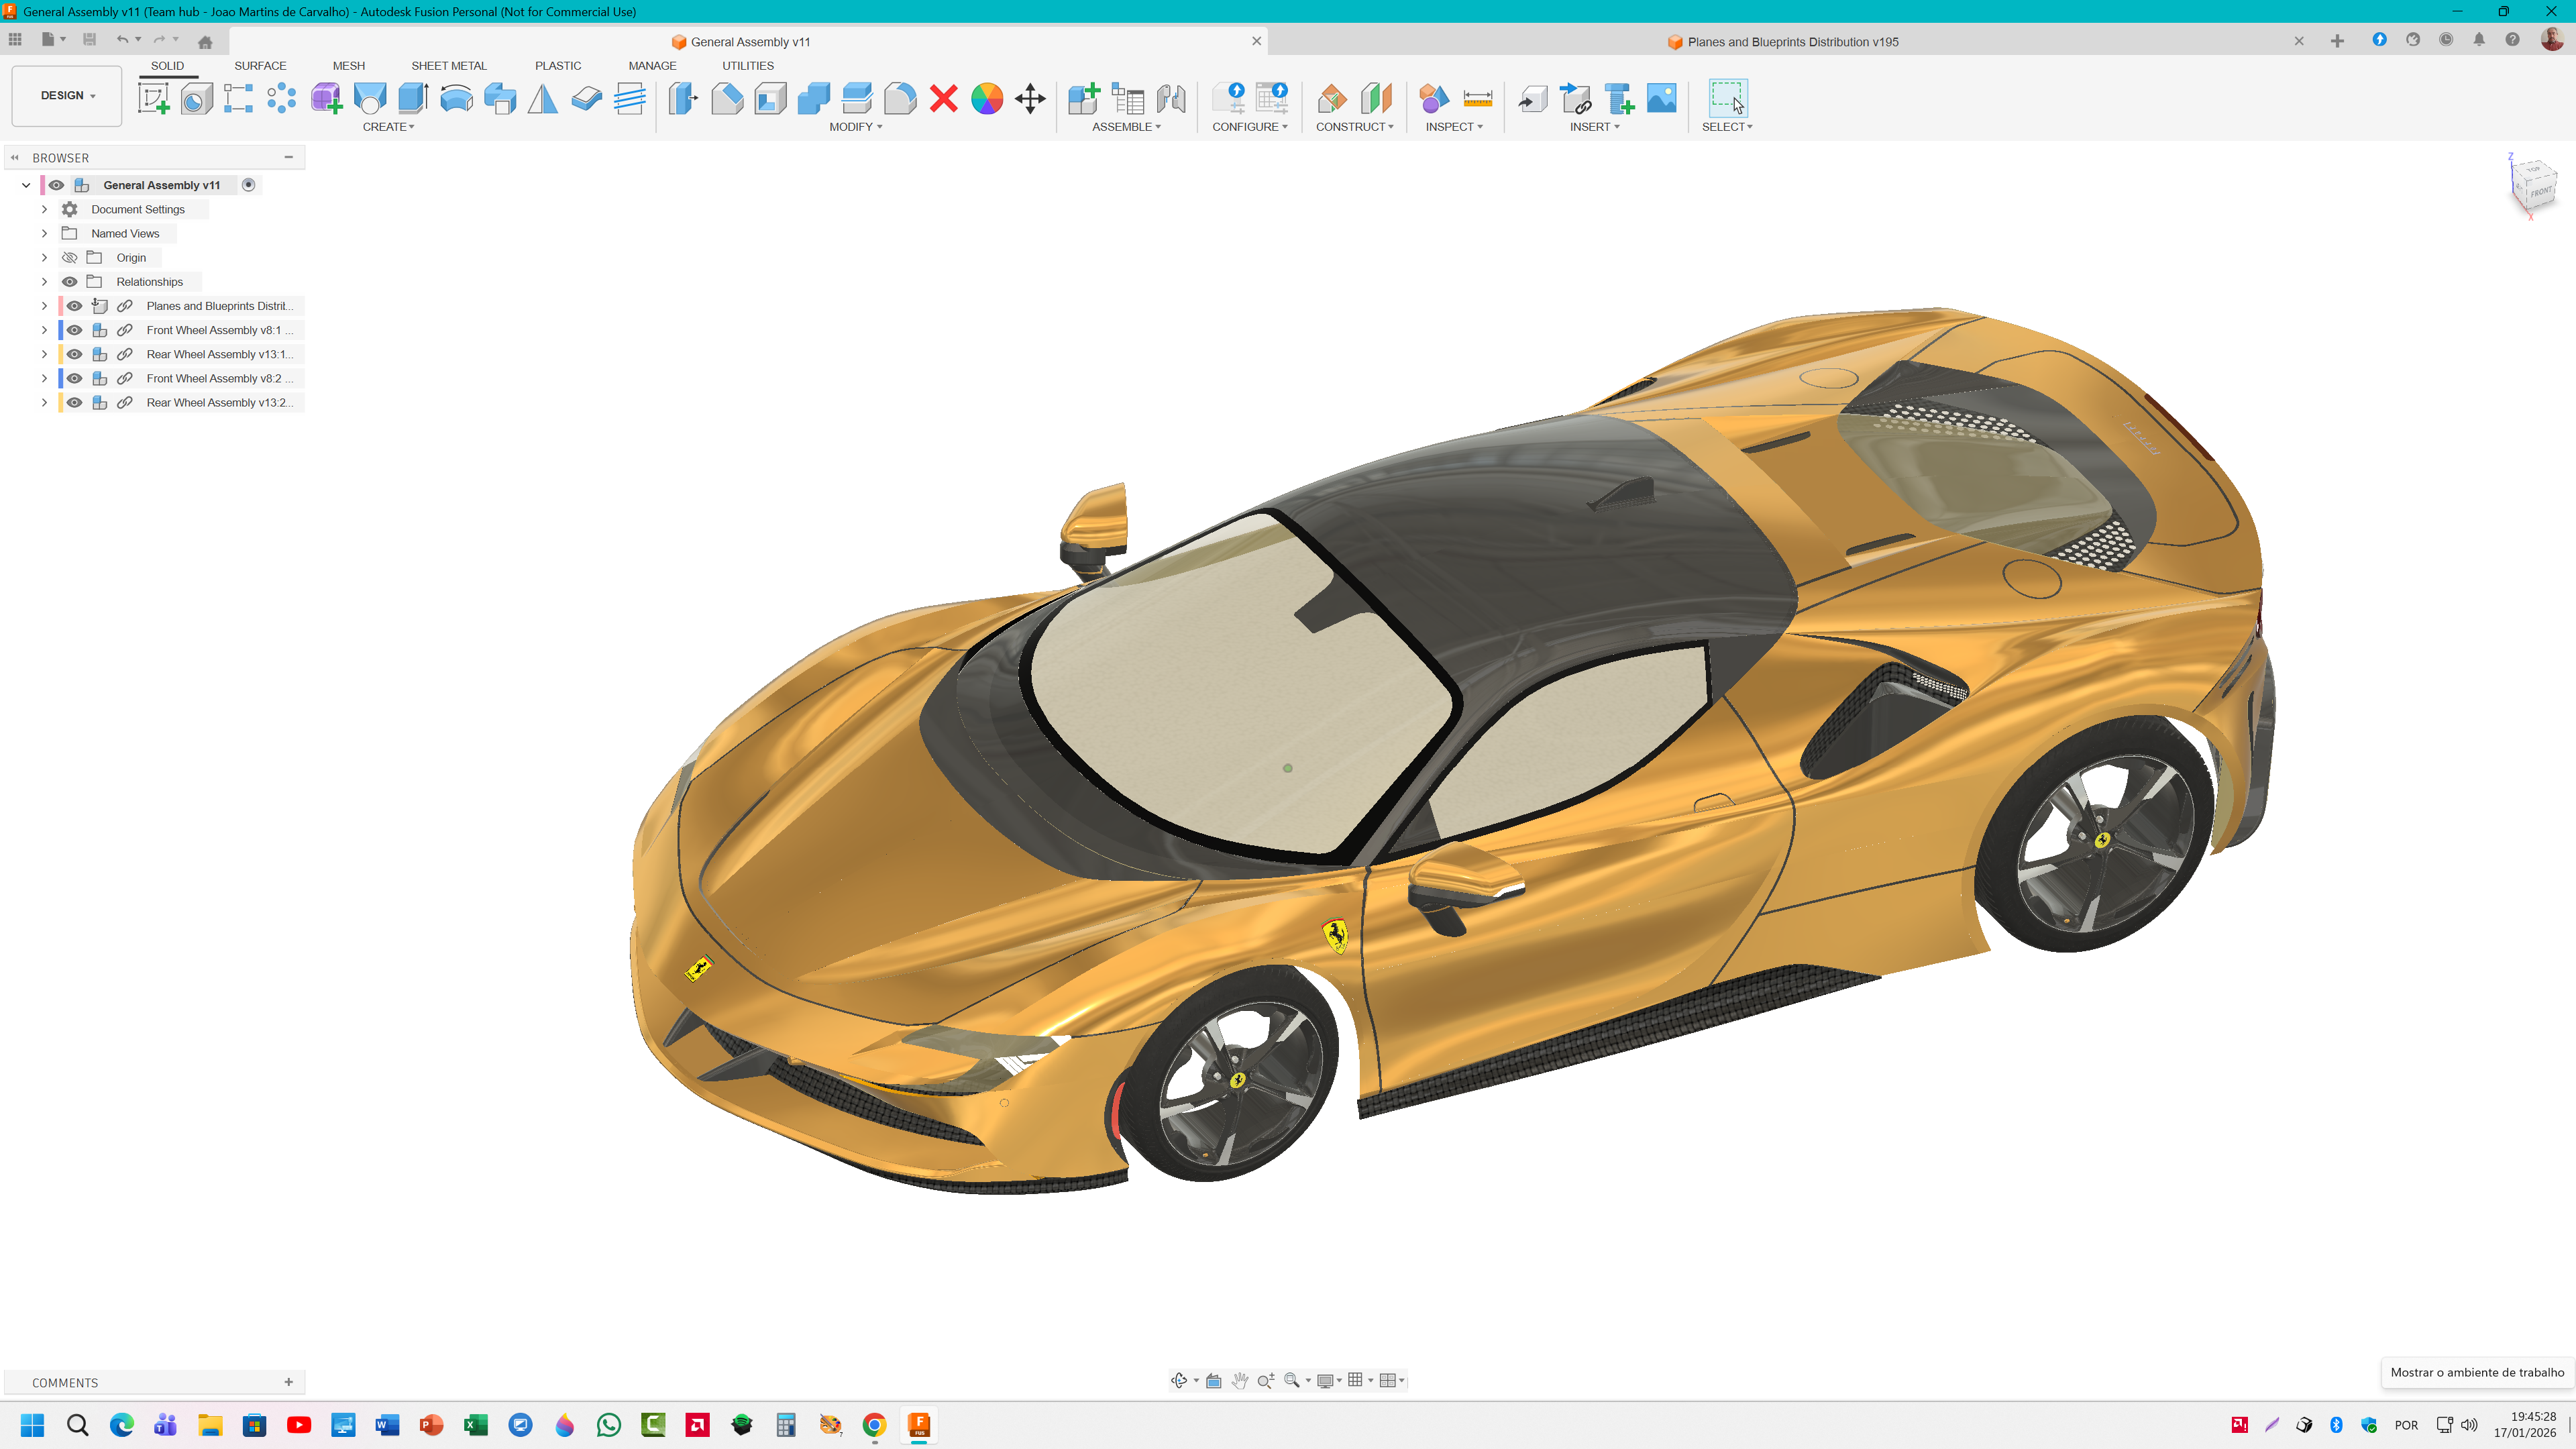Hide Rear Wheel Assembly v13:2 eye icon
The image size is (2576, 1449).
(74, 403)
